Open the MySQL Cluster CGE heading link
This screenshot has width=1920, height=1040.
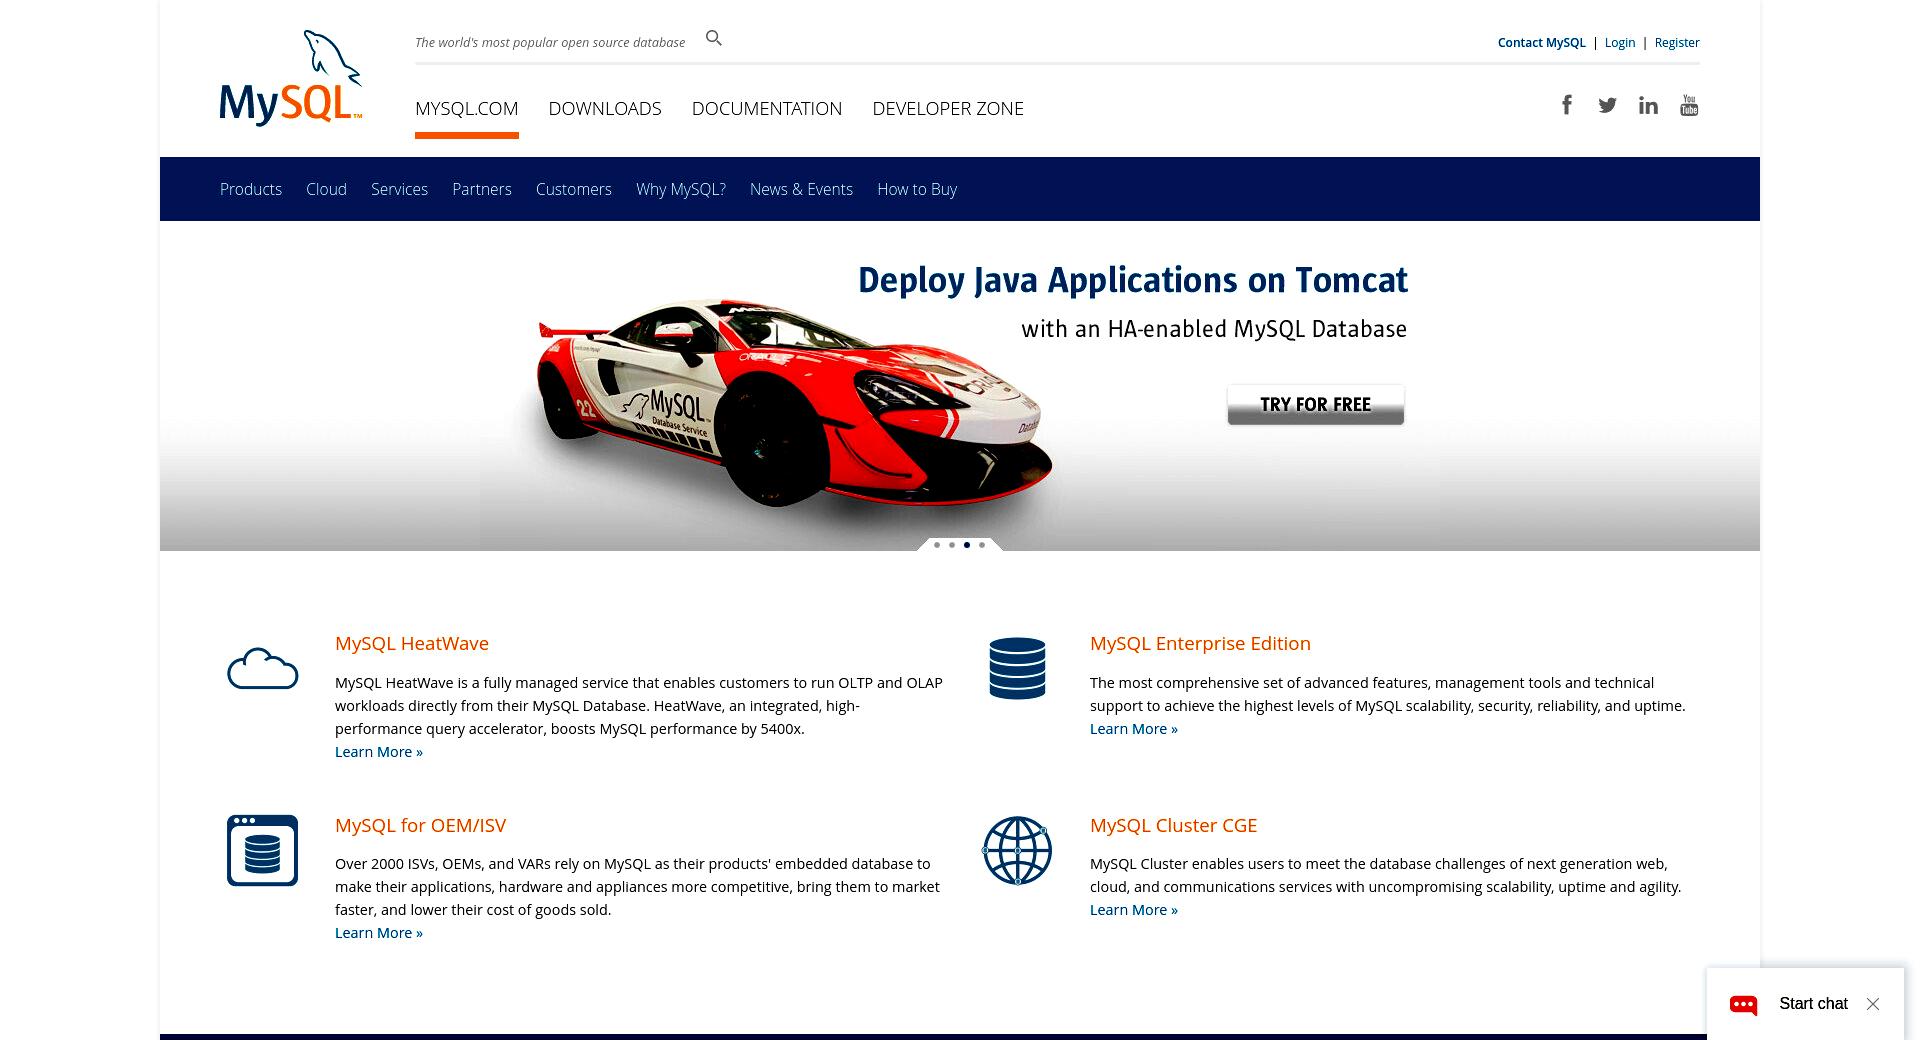coord(1174,825)
